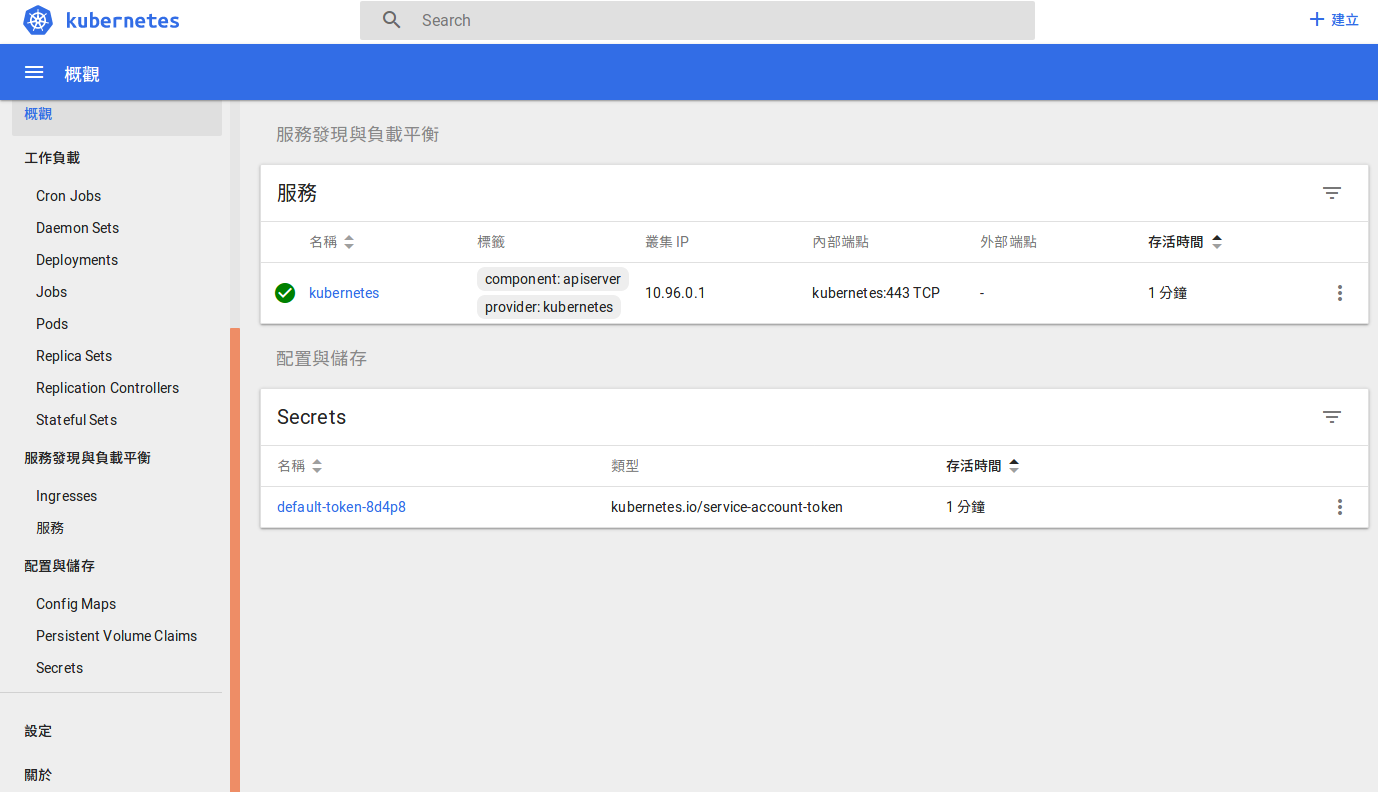Go to Replica Sets
This screenshot has width=1378, height=792.
click(74, 356)
